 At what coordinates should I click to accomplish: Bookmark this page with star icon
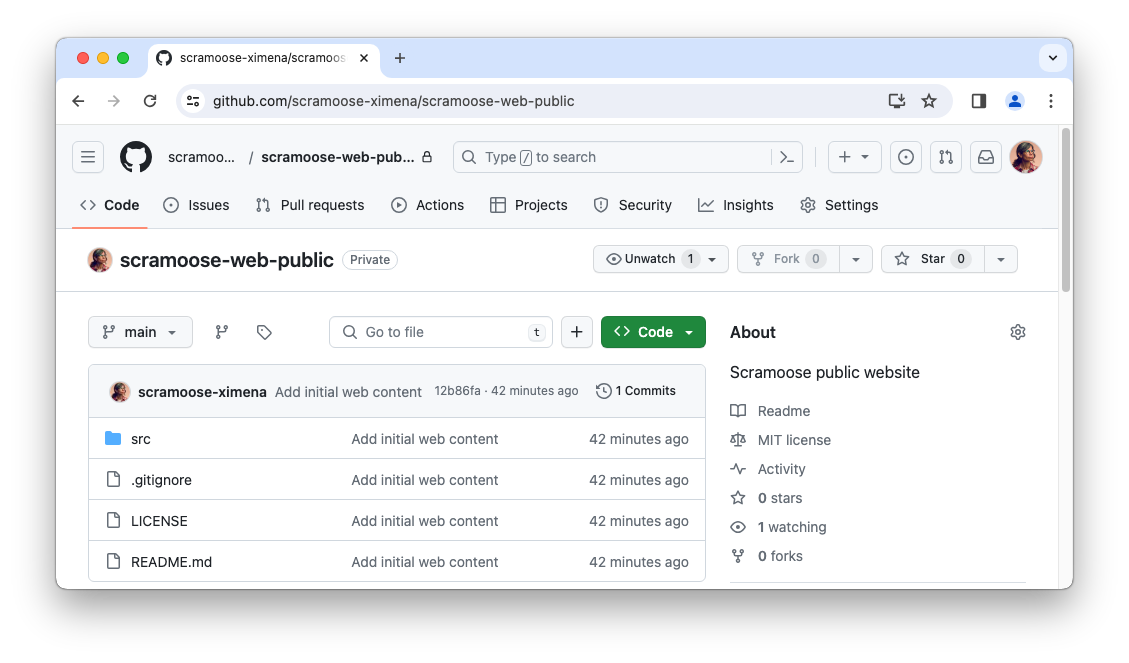[929, 101]
